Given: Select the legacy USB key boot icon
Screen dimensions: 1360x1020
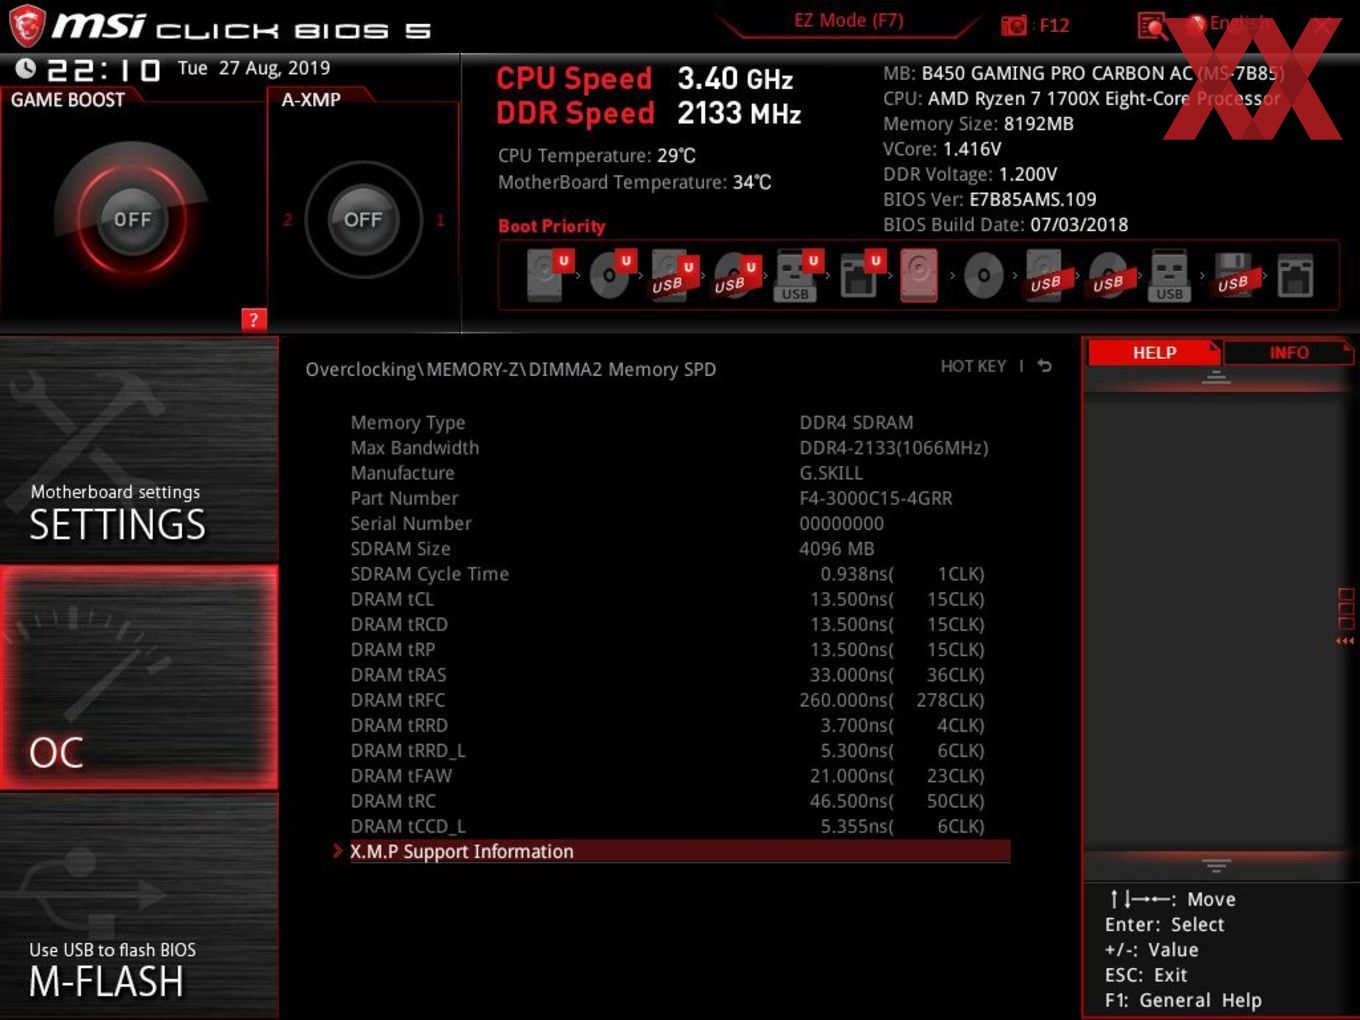Looking at the screenshot, I should pos(1169,275).
